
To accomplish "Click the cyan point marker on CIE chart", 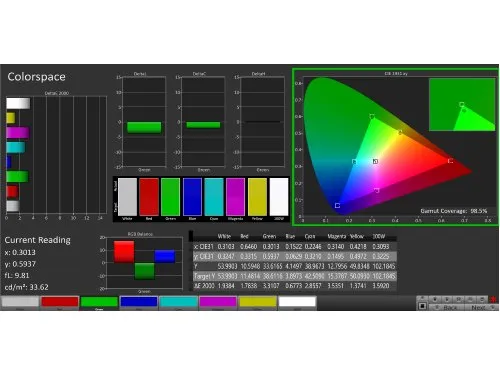I will [x=354, y=162].
